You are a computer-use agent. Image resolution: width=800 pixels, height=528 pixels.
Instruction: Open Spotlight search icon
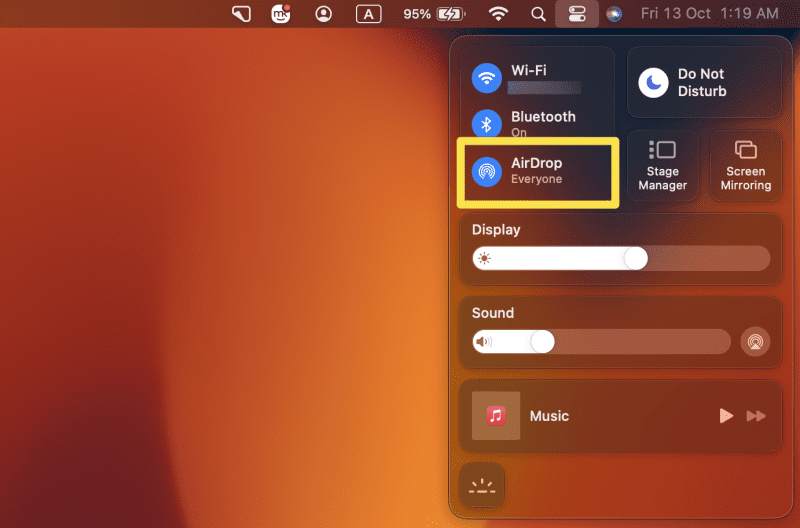coord(538,14)
